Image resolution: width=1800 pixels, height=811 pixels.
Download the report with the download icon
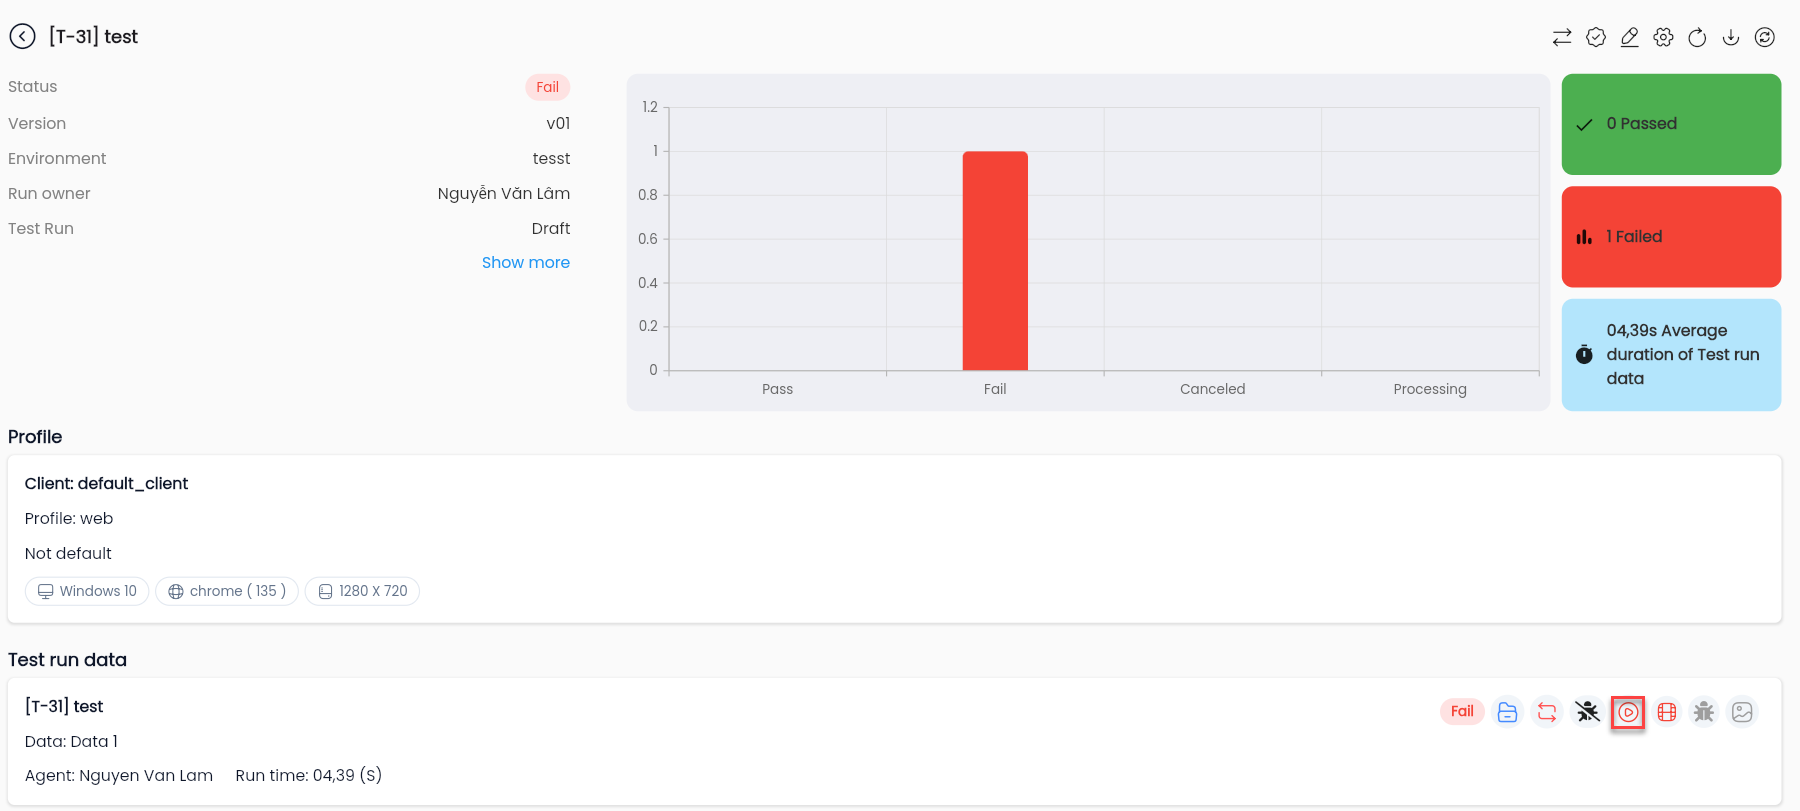[x=1731, y=37]
